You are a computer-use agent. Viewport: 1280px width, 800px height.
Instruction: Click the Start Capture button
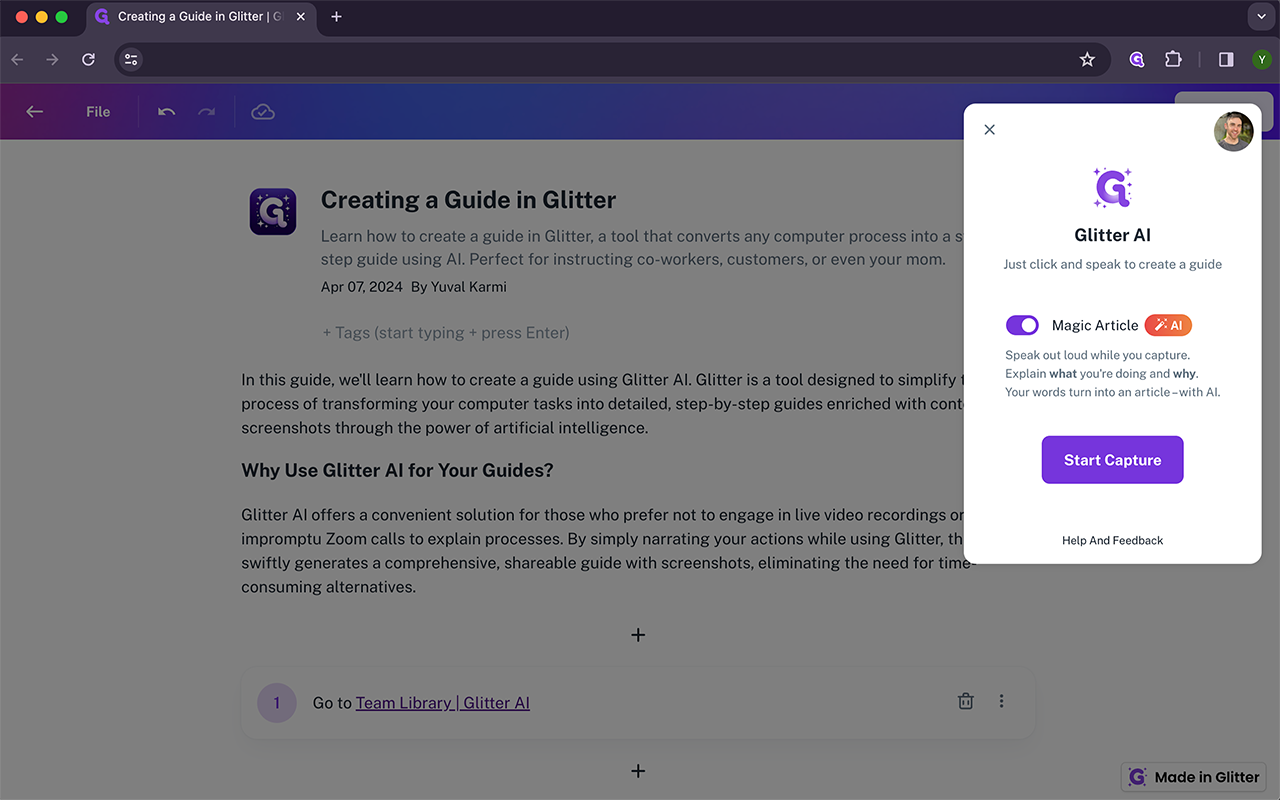click(1112, 460)
